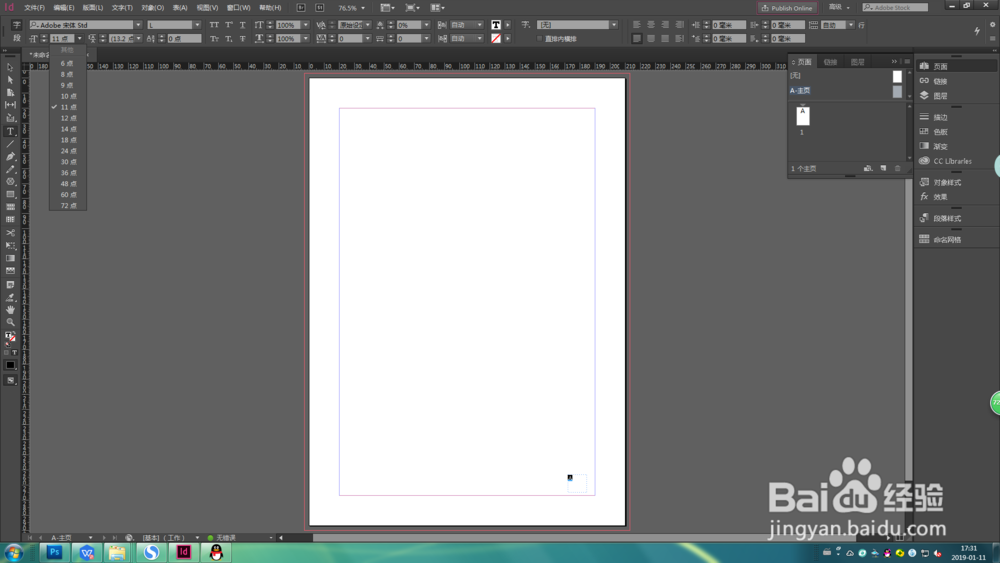Select the Rectangle Frame tool
This screenshot has height=563, width=1000.
pyautogui.click(x=10, y=182)
